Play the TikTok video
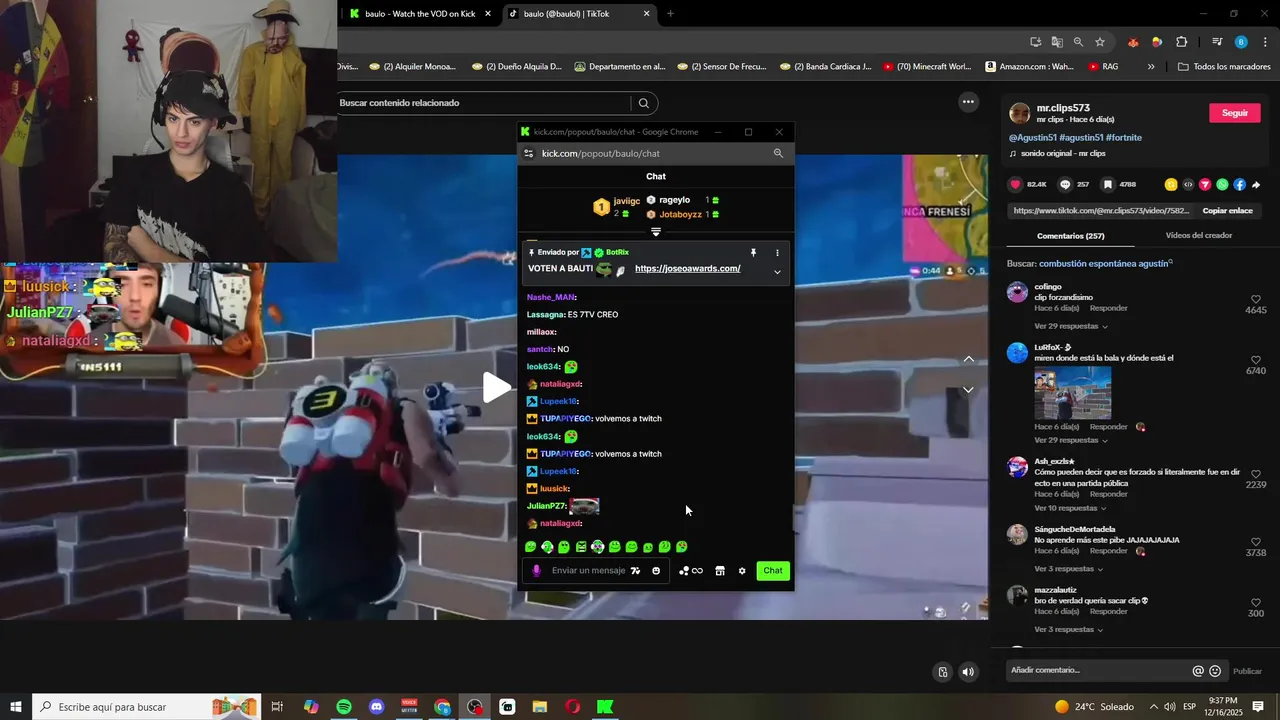This screenshot has height=720, width=1280. [497, 388]
